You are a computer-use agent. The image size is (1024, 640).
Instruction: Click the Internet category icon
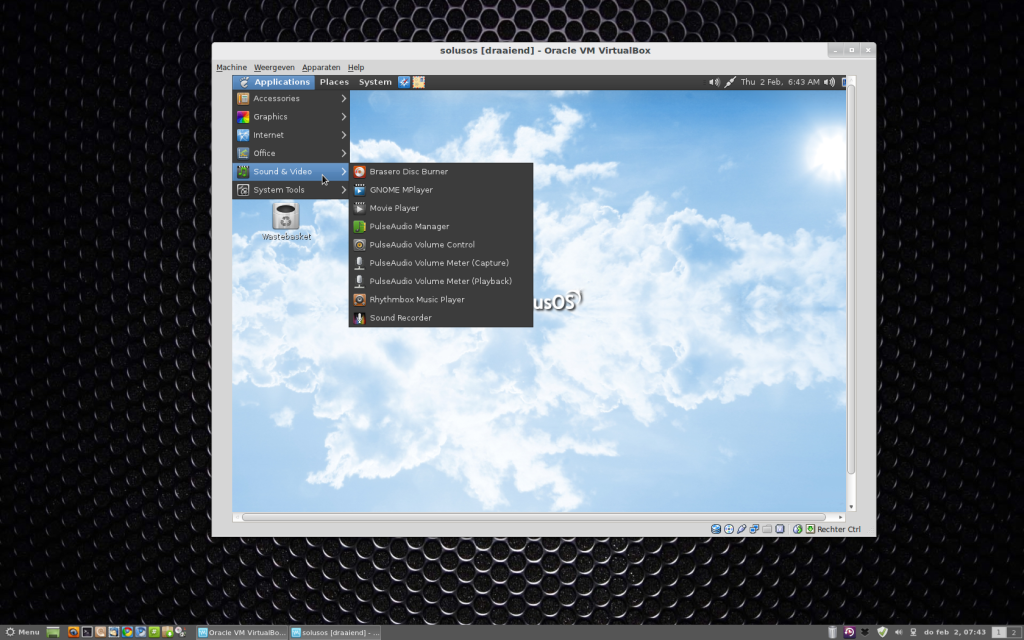click(243, 135)
